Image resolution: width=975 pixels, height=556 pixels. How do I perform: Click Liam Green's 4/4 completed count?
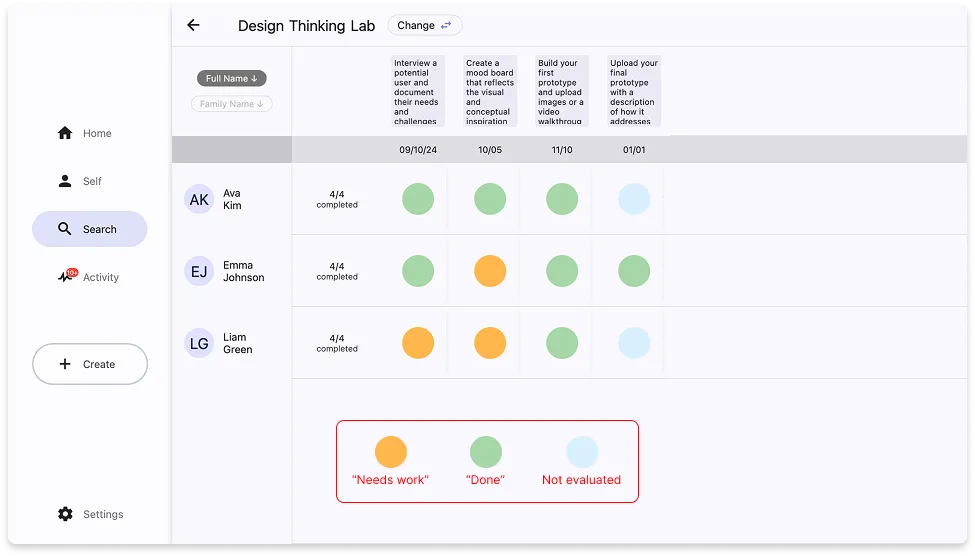tap(337, 343)
